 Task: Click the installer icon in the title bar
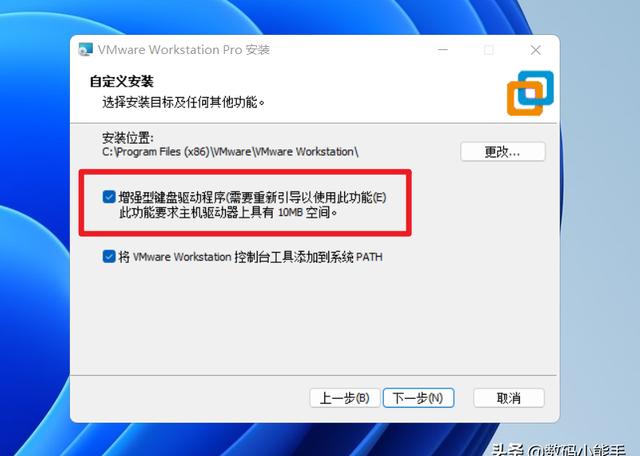pos(86,49)
